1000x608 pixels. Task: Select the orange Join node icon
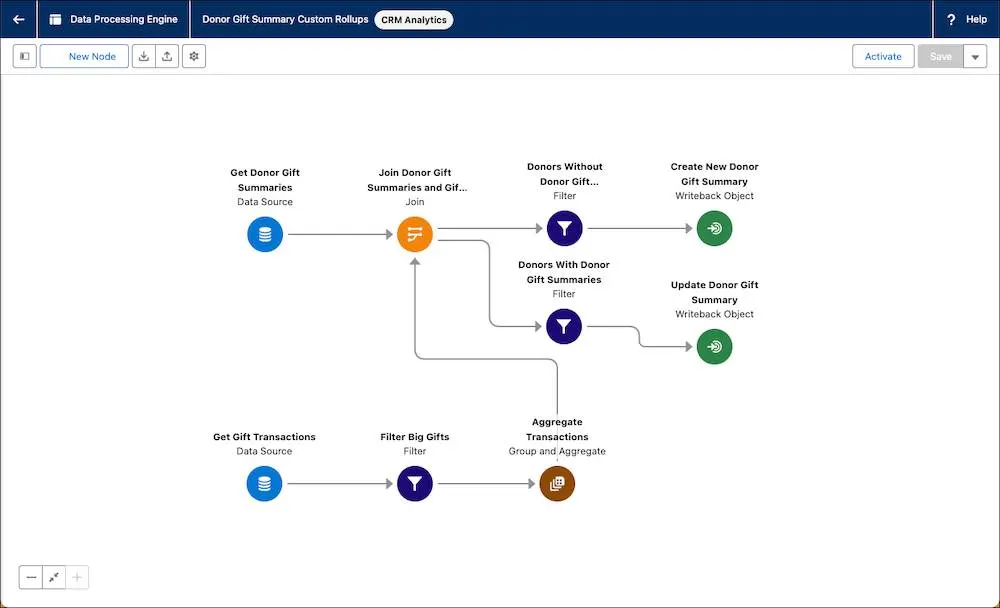[x=415, y=234]
